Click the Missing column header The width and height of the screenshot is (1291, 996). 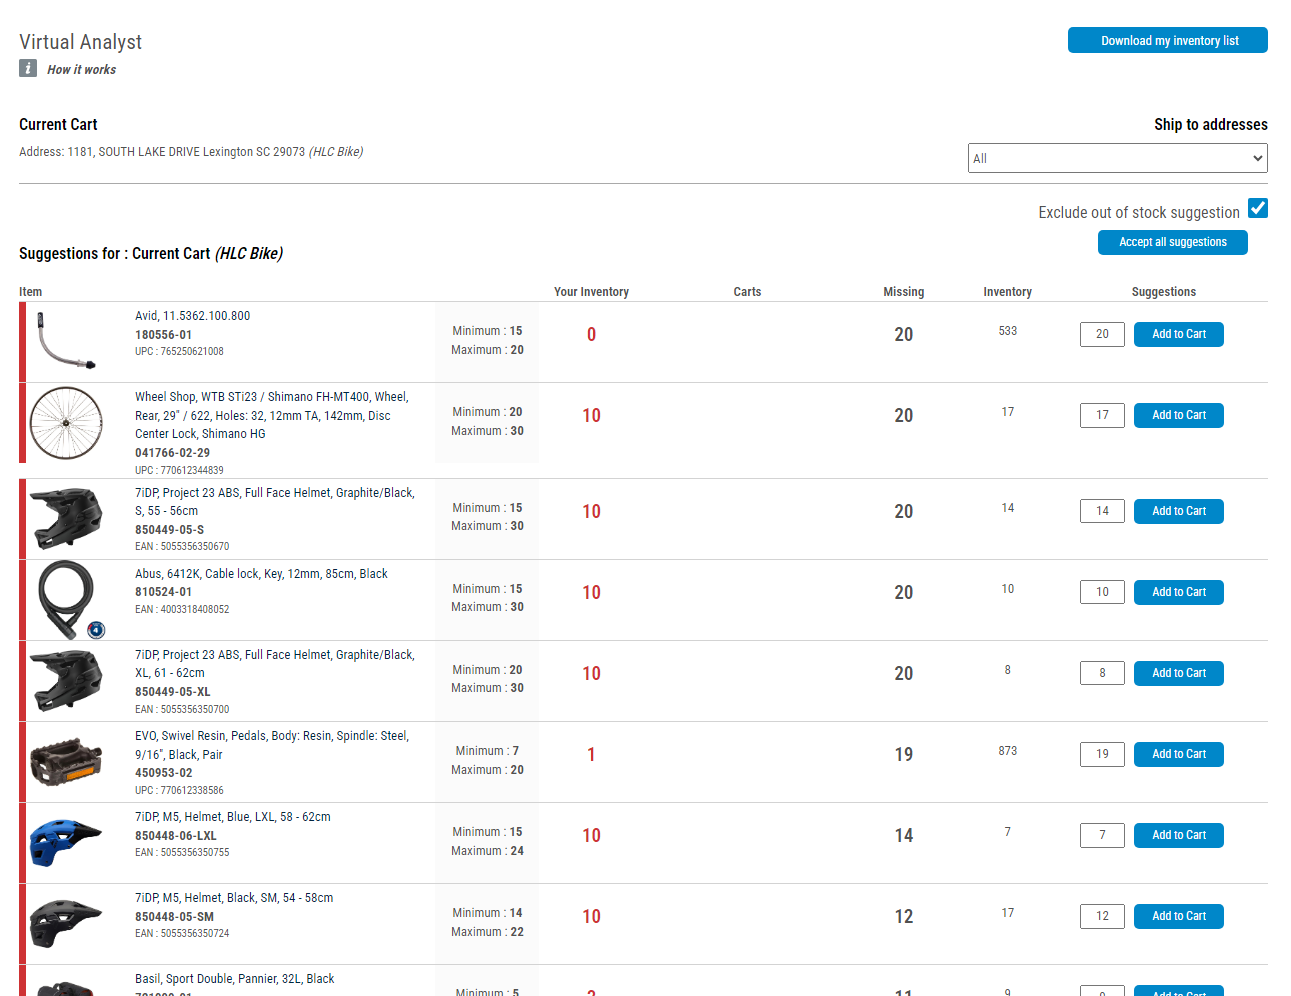903,292
